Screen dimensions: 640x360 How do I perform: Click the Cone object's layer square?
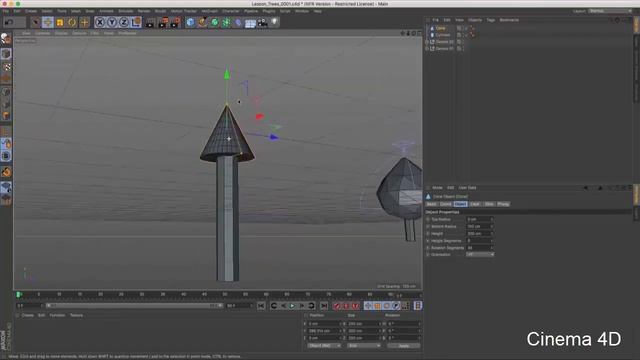pyautogui.click(x=459, y=28)
